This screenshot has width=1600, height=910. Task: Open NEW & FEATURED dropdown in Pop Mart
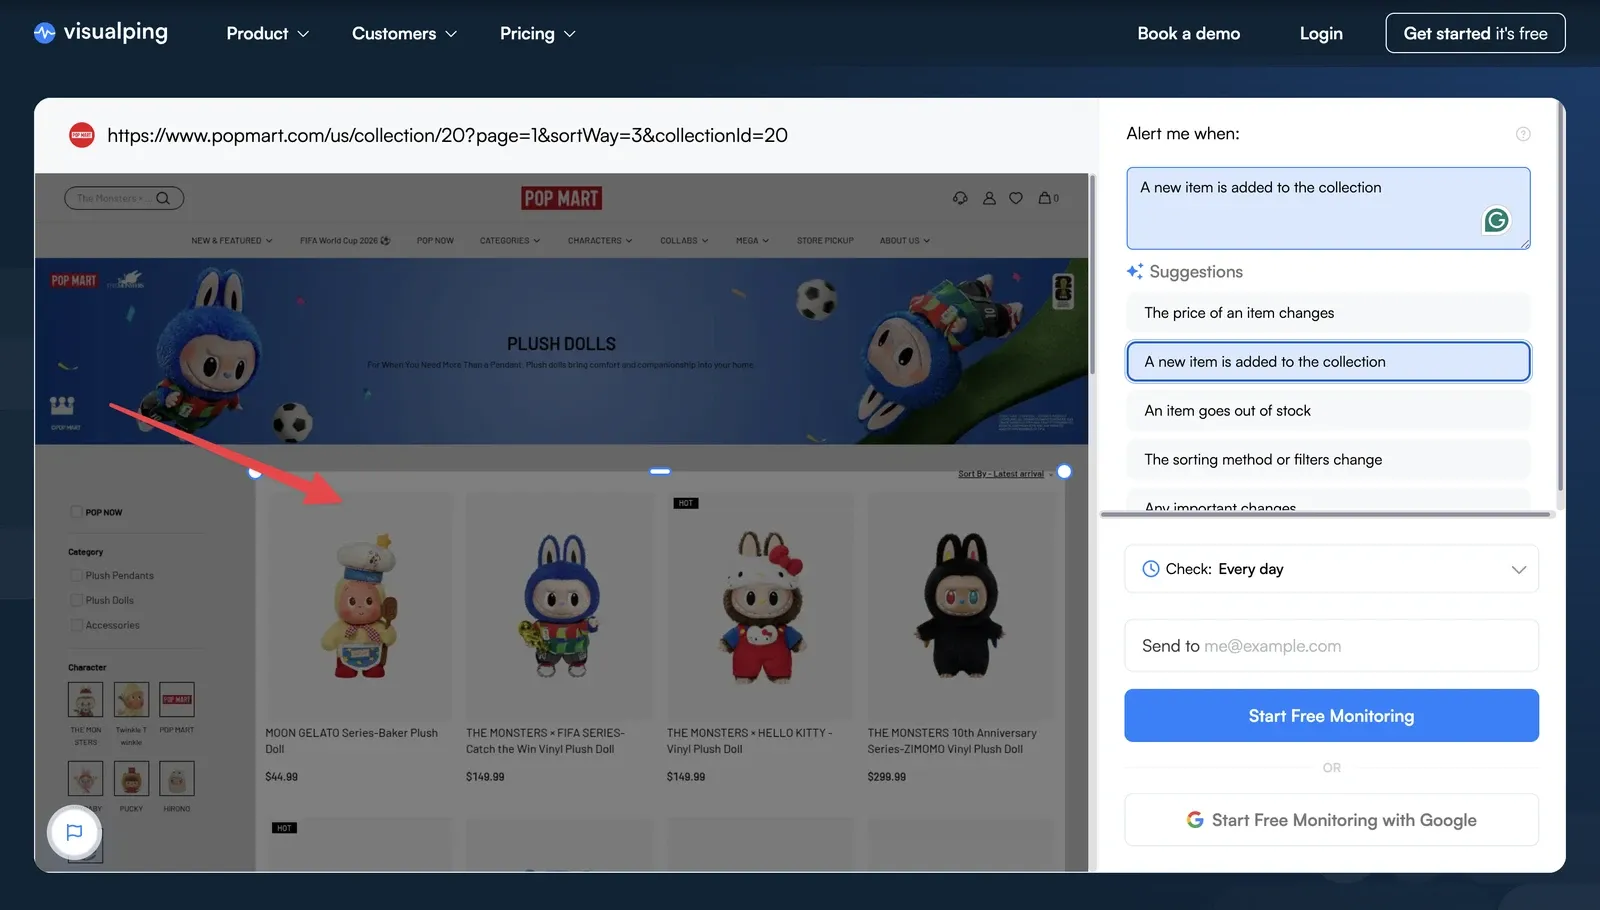[232, 241]
